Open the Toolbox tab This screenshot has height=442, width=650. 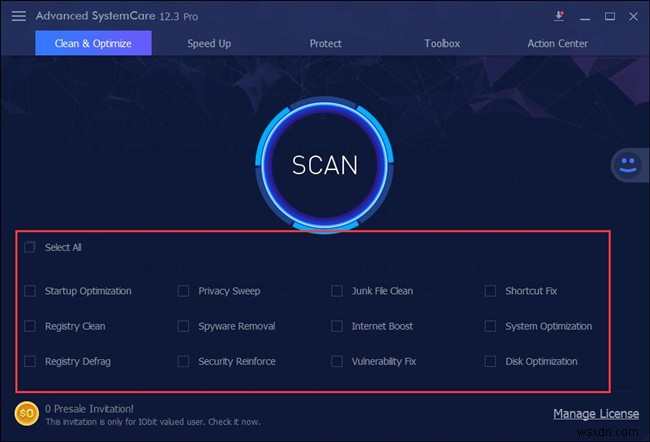(441, 44)
